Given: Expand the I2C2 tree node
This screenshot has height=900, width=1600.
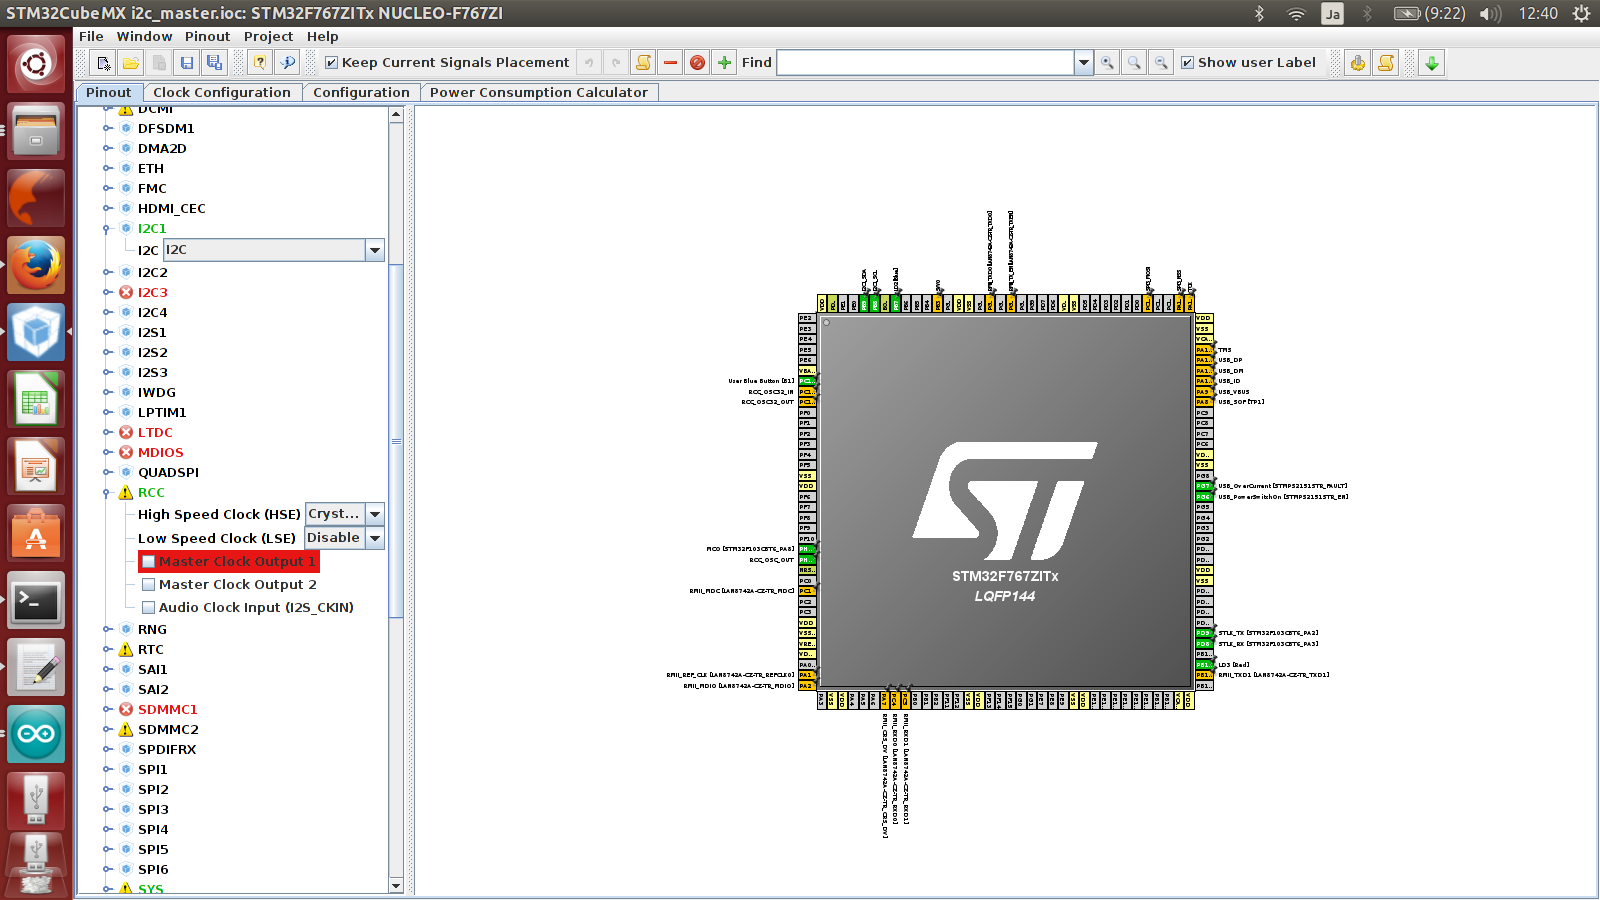Looking at the screenshot, I should pos(108,272).
